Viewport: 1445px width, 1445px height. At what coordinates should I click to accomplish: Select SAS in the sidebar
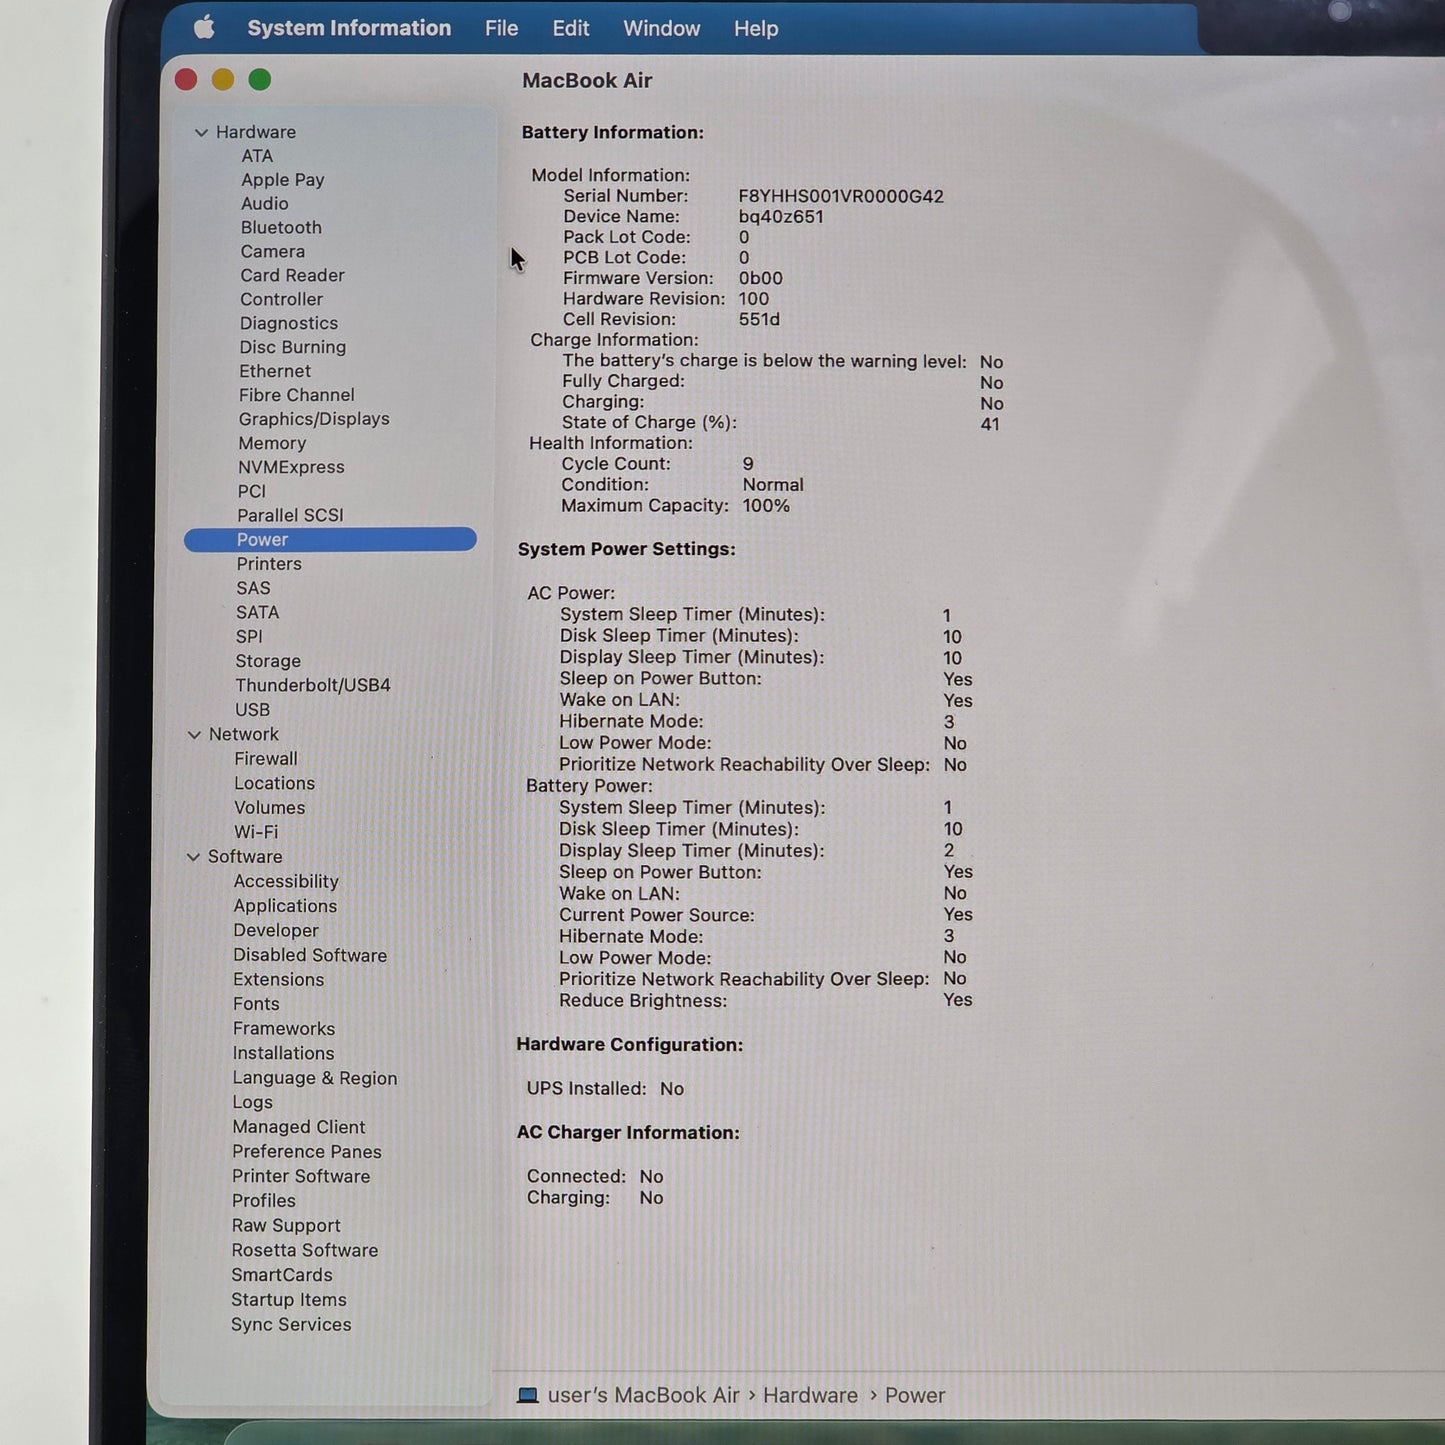pos(254,588)
